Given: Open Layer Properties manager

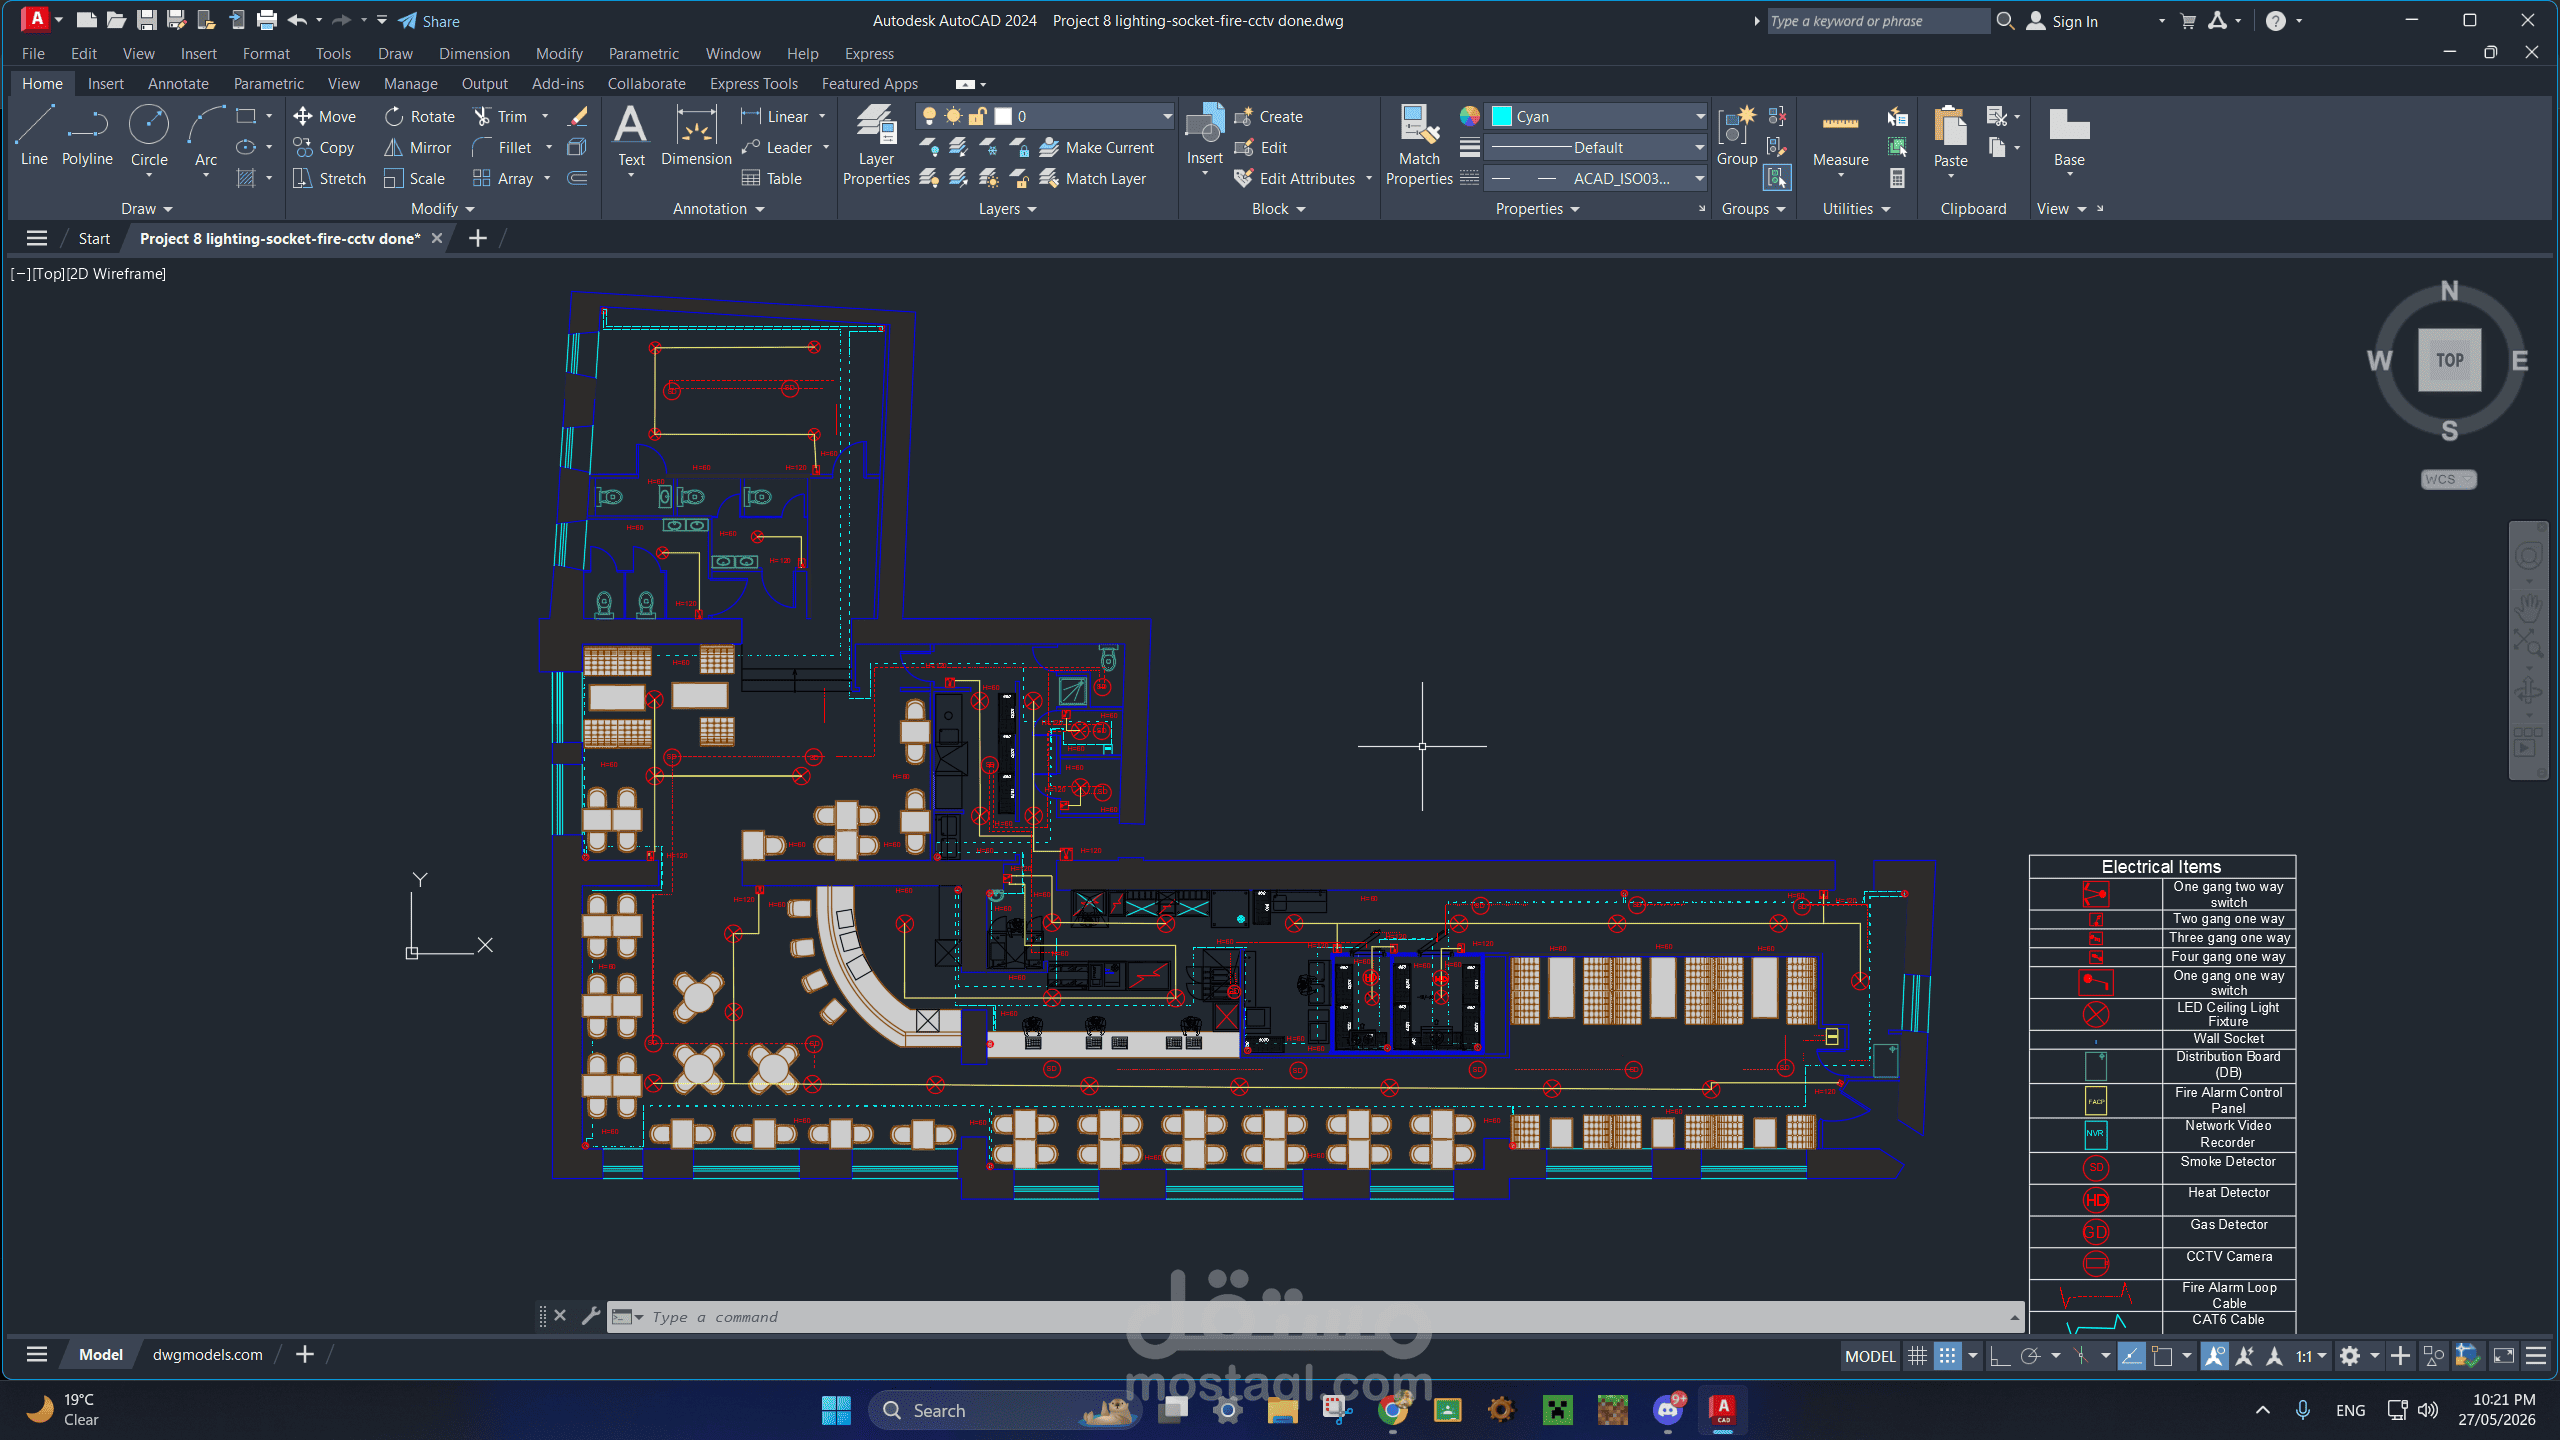Looking at the screenshot, I should point(876,145).
